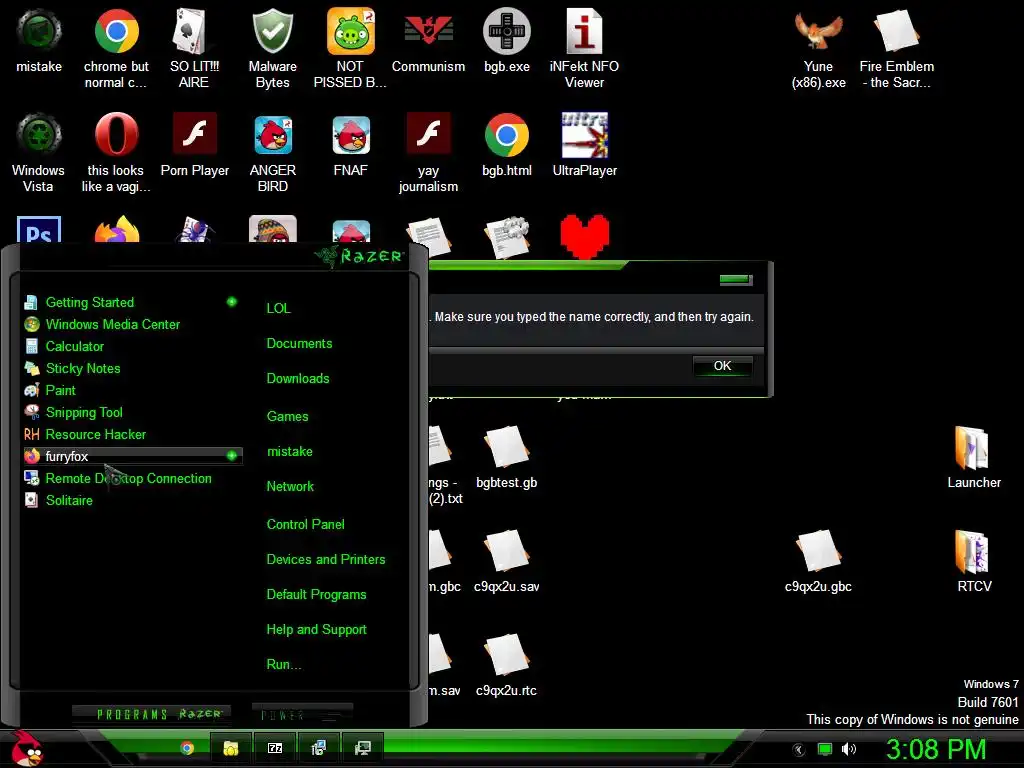1024x768 pixels.
Task: Open the bgbtest.gb file icon
Action: (506, 448)
